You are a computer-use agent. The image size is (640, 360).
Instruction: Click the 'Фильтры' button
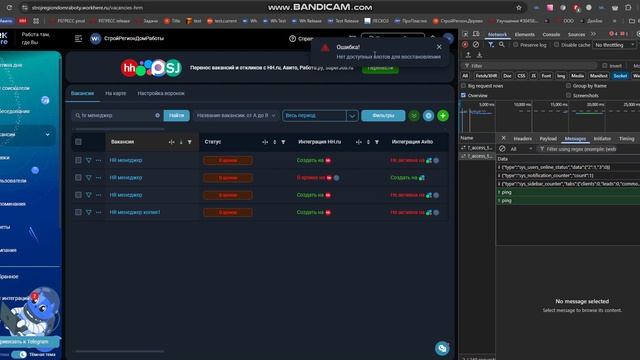(x=383, y=116)
